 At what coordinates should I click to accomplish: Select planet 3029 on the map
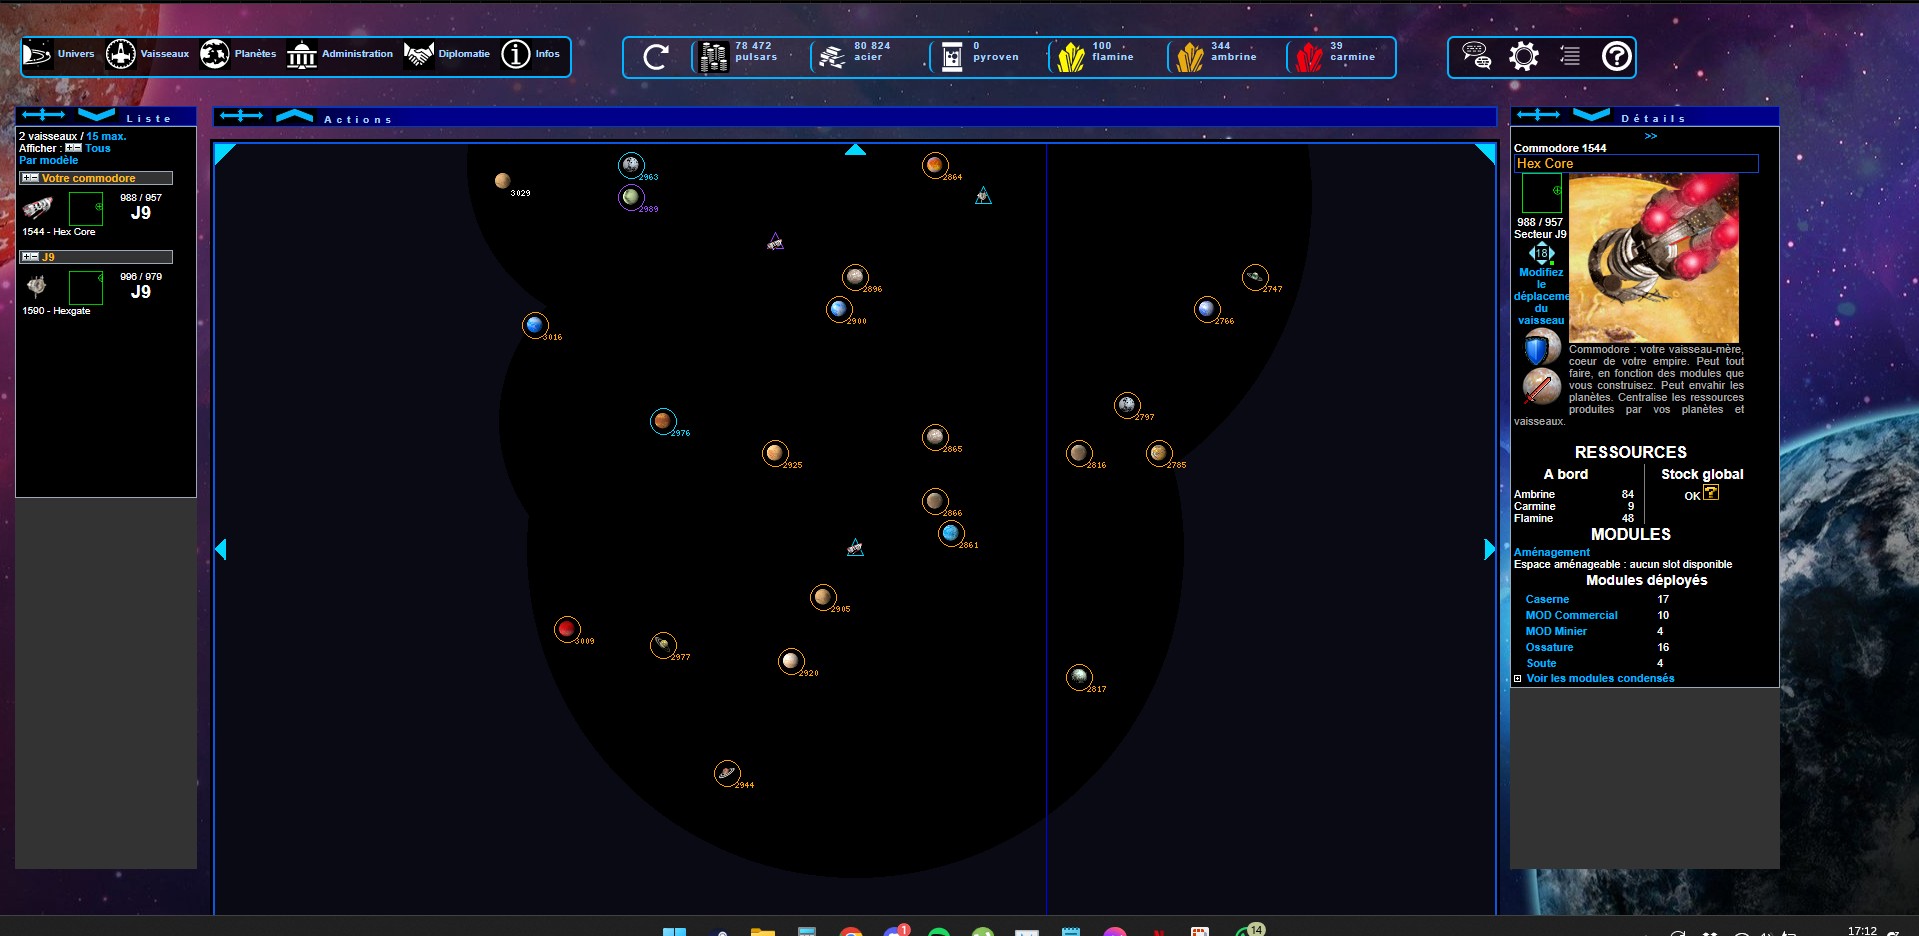click(x=503, y=181)
